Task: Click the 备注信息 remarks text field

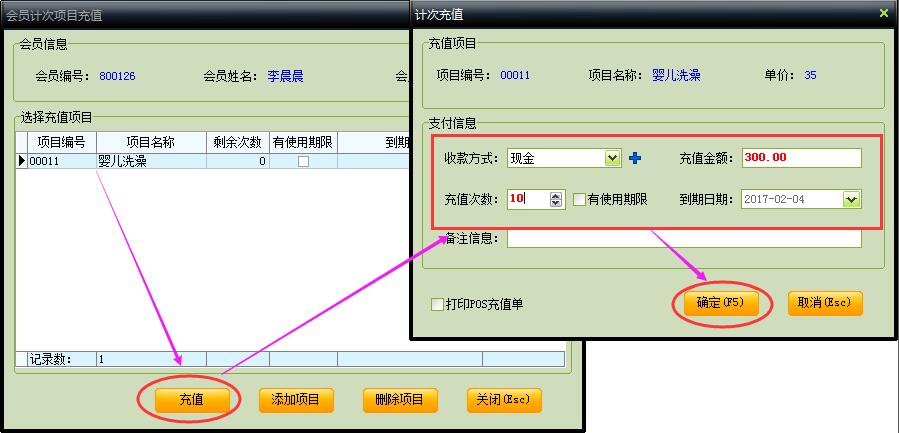Action: tap(684, 239)
